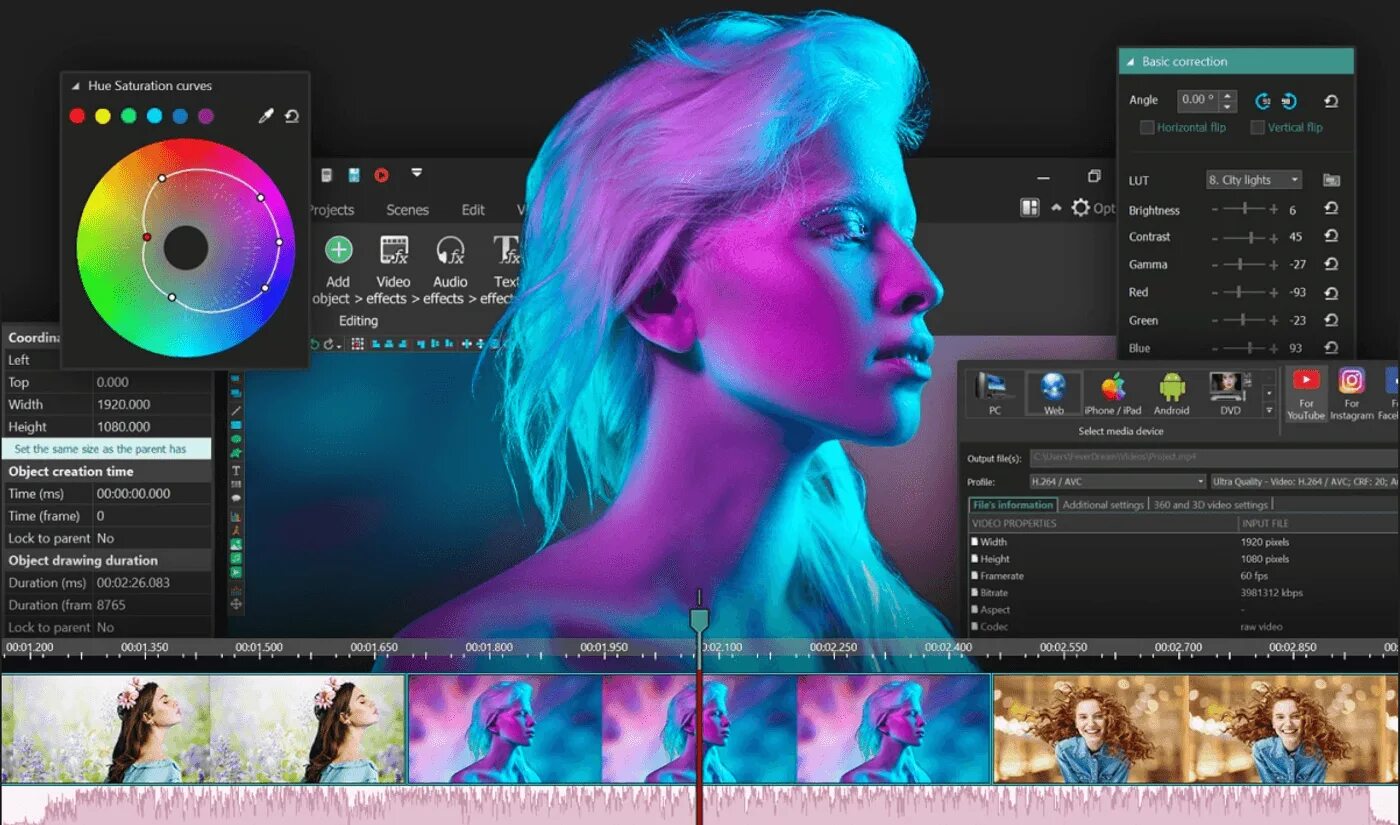Reset the Green value

(1331, 320)
